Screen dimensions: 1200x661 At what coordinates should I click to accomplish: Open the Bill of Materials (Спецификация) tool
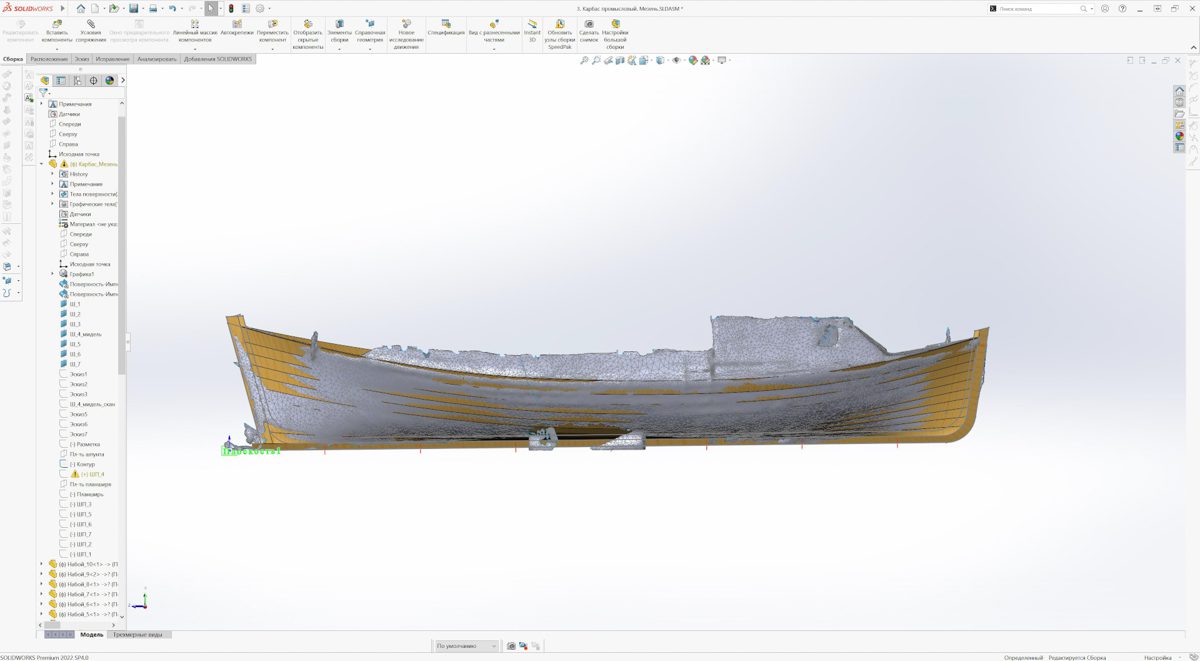pos(446,32)
